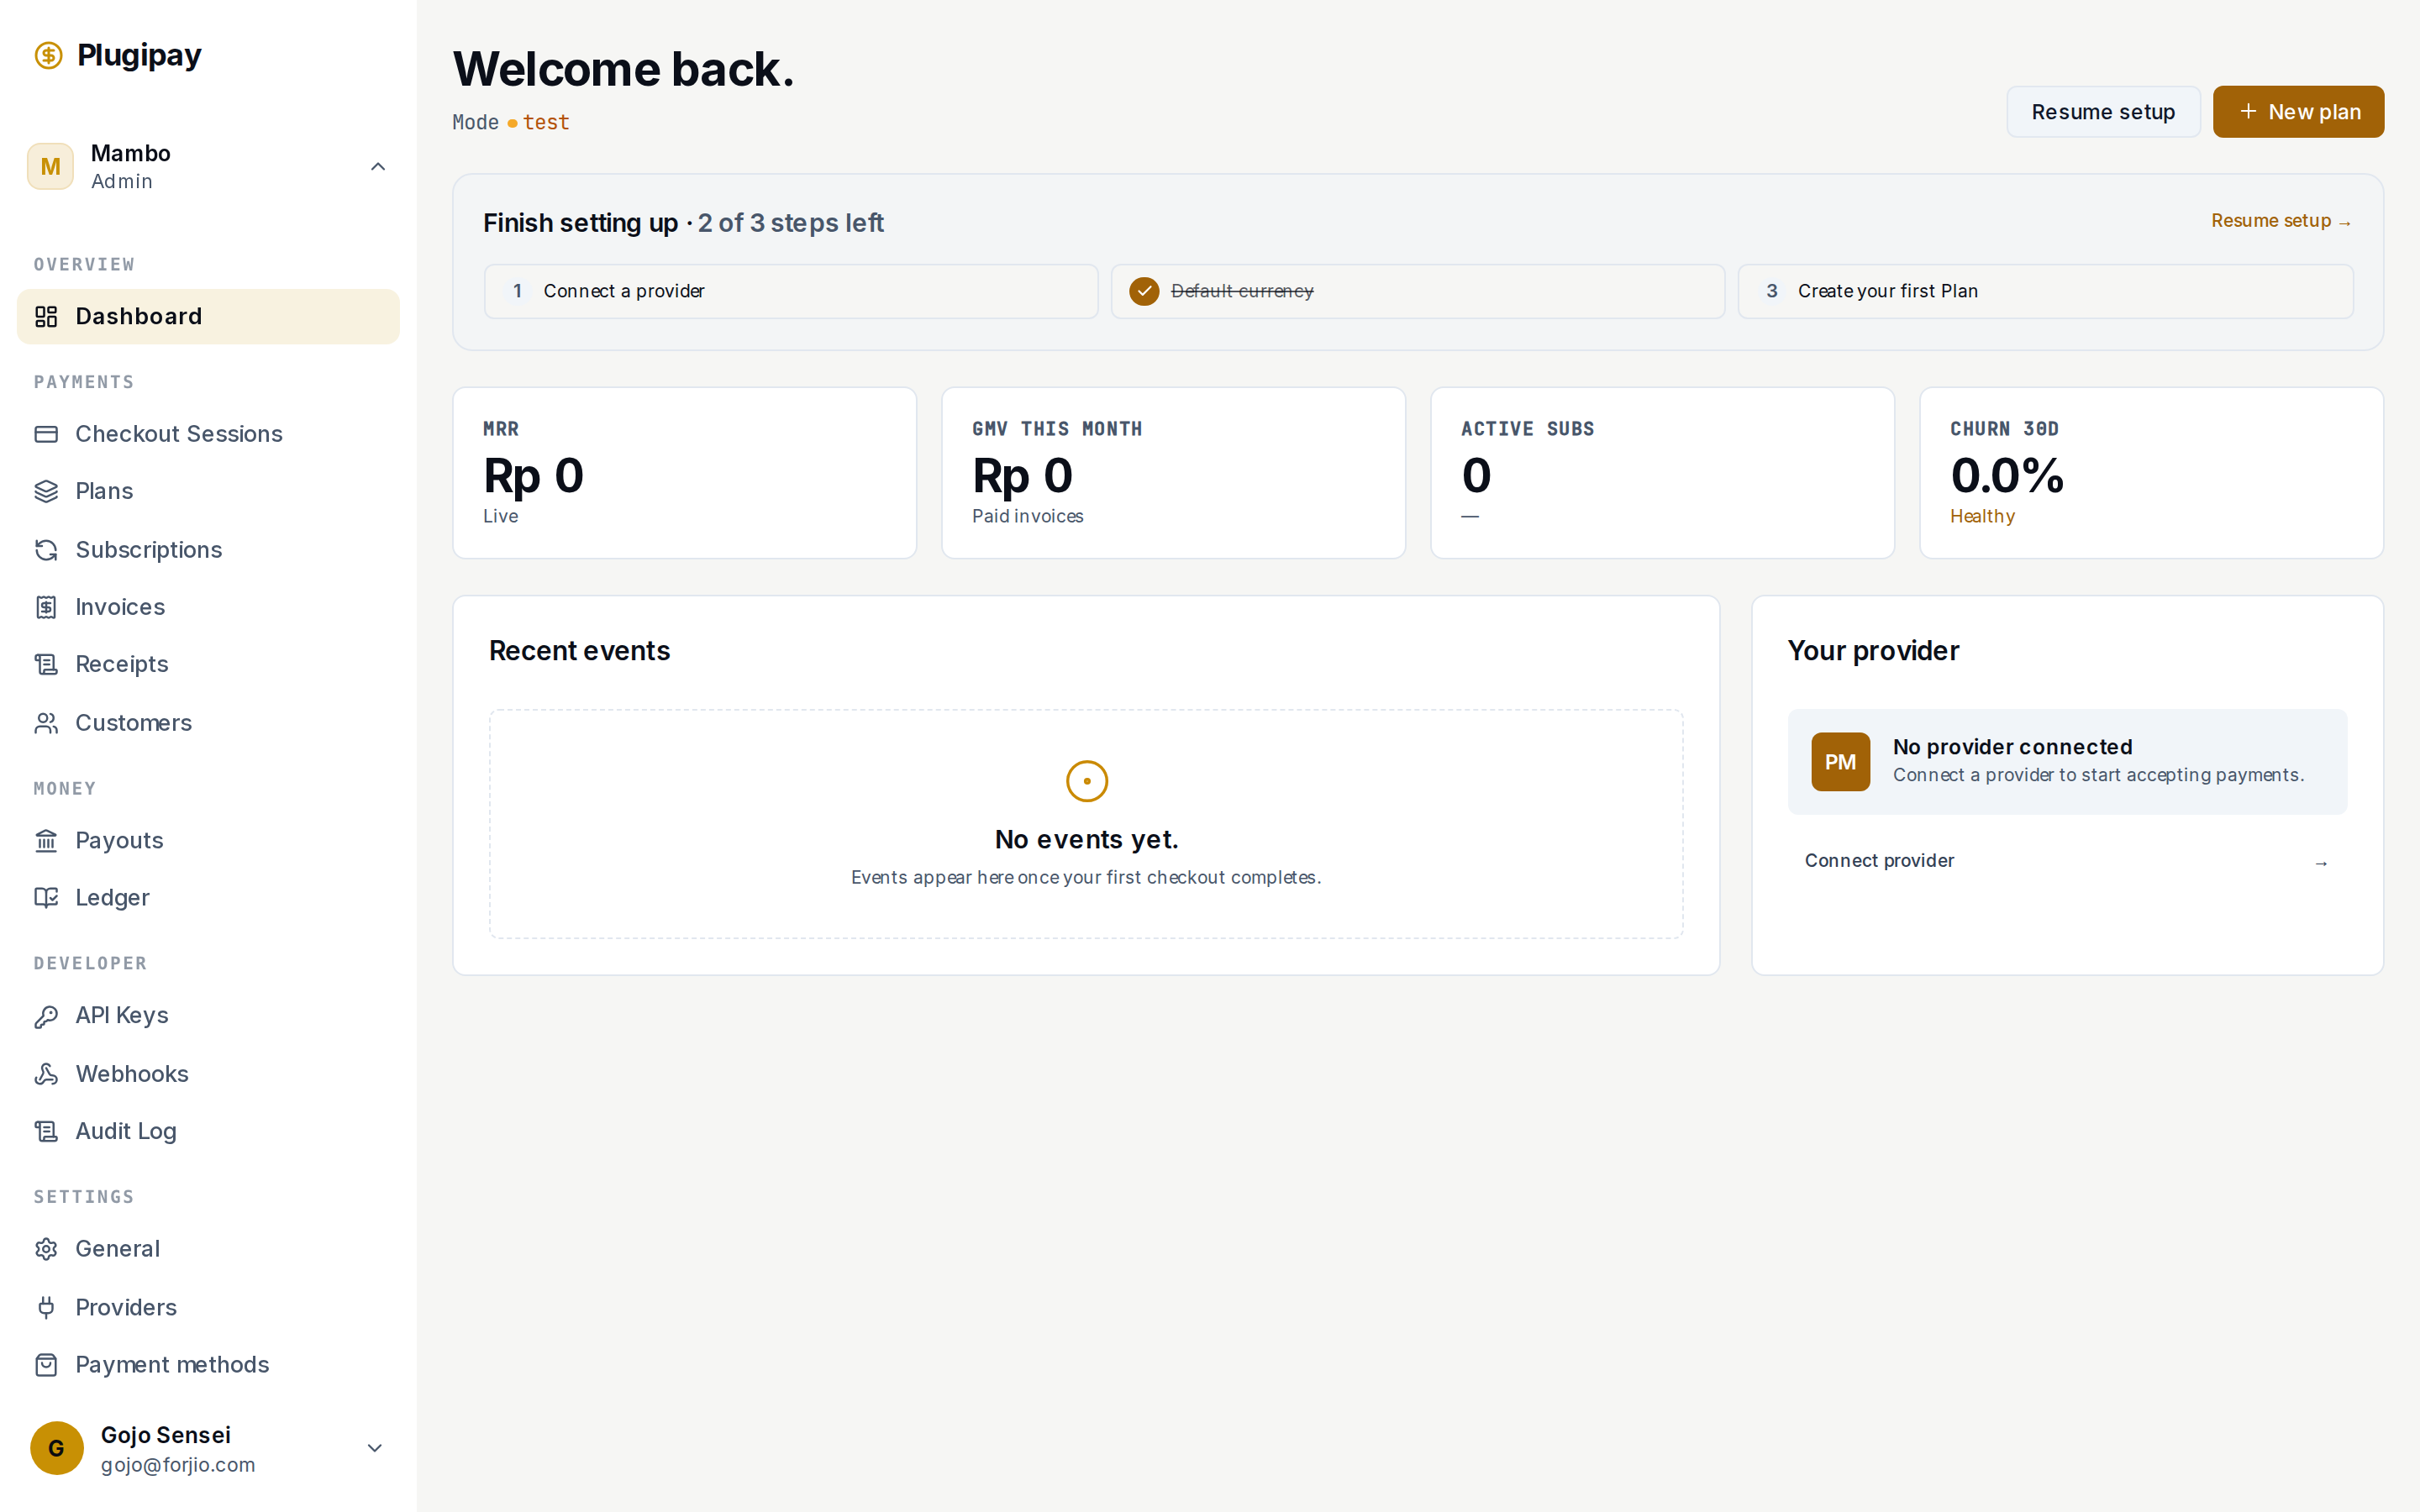Viewport: 2420px width, 1512px height.
Task: Click the Payment methods bag icon
Action: tap(46, 1365)
